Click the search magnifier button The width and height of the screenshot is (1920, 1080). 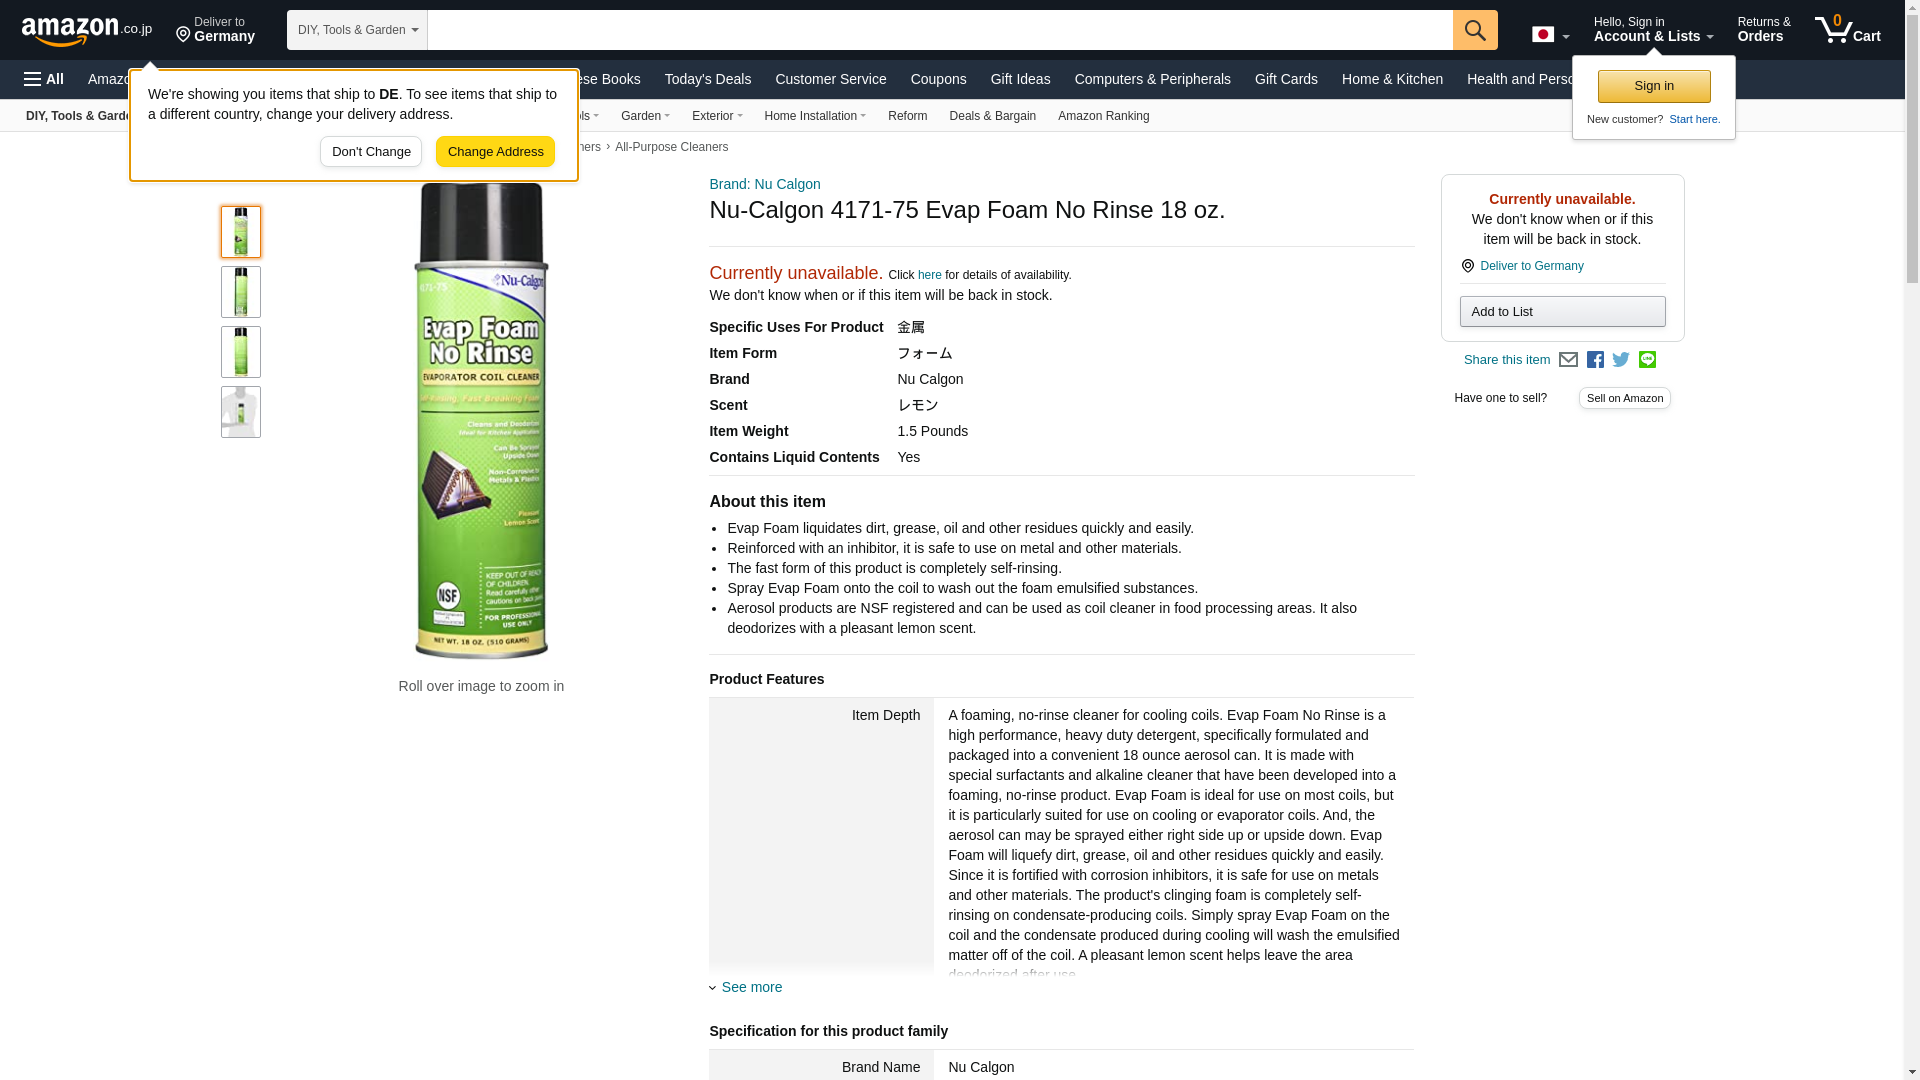1475,30
